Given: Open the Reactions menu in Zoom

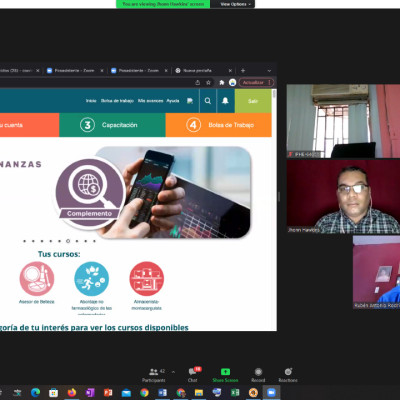Looking at the screenshot, I should [288, 375].
